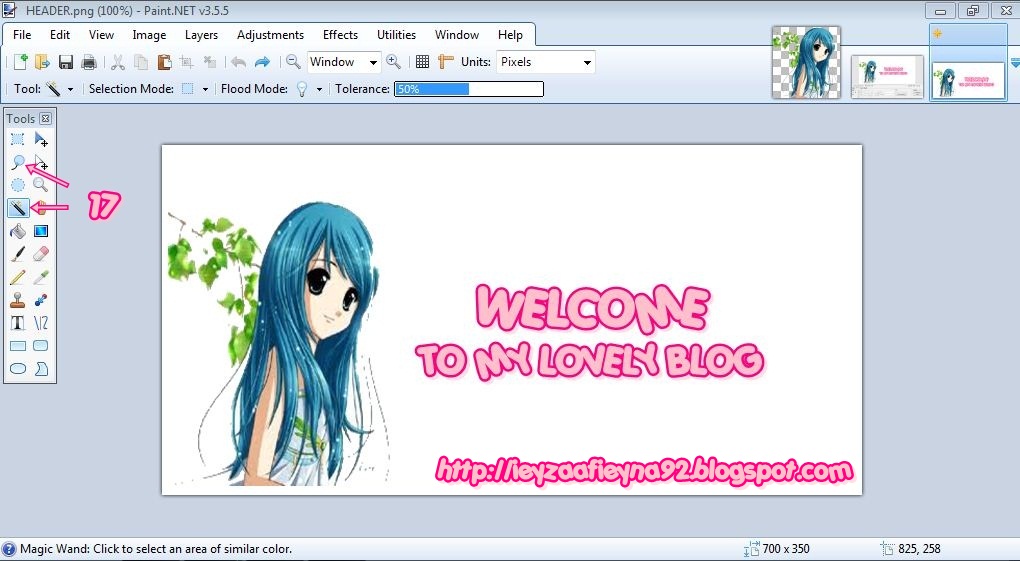This screenshot has width=1020, height=561.
Task: Select the Paintbrush tool
Action: (18, 254)
